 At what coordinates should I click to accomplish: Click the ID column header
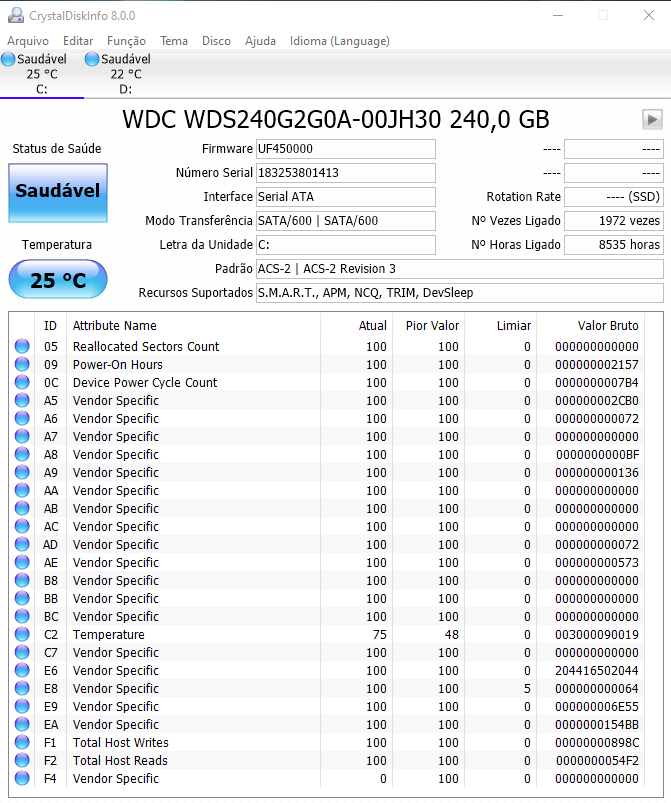pos(50,326)
